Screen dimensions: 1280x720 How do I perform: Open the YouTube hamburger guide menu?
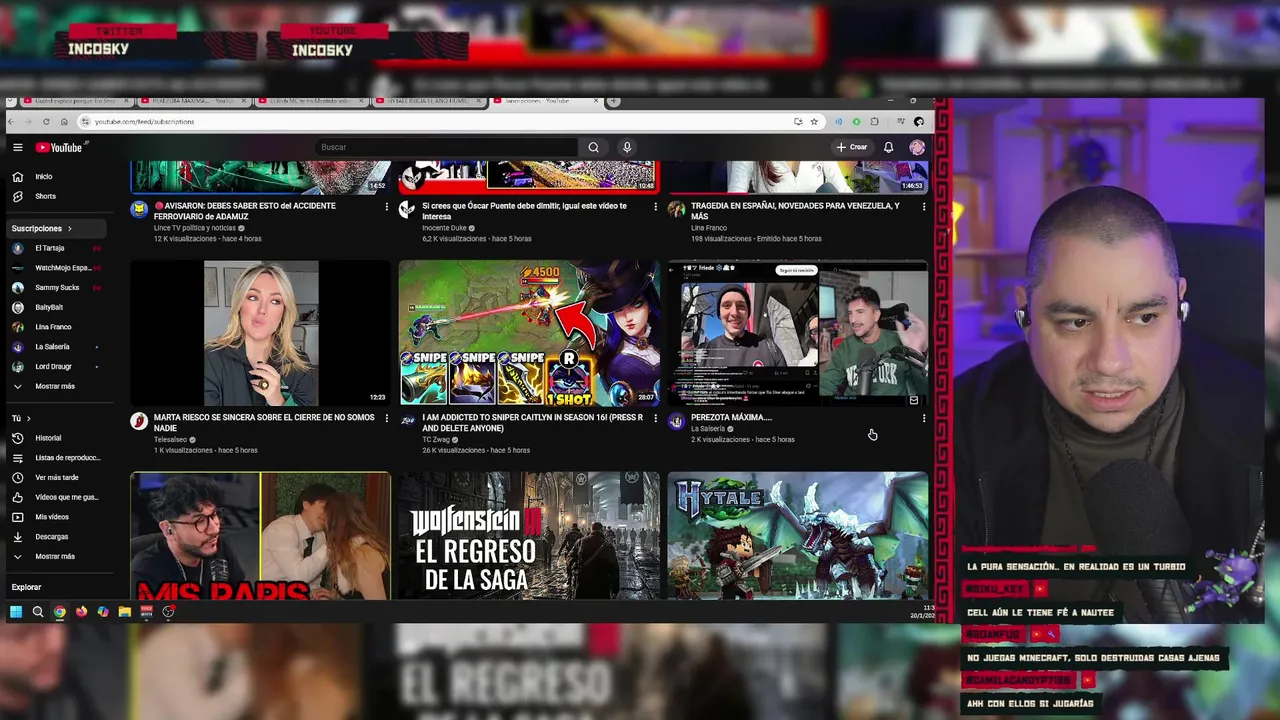(17, 147)
